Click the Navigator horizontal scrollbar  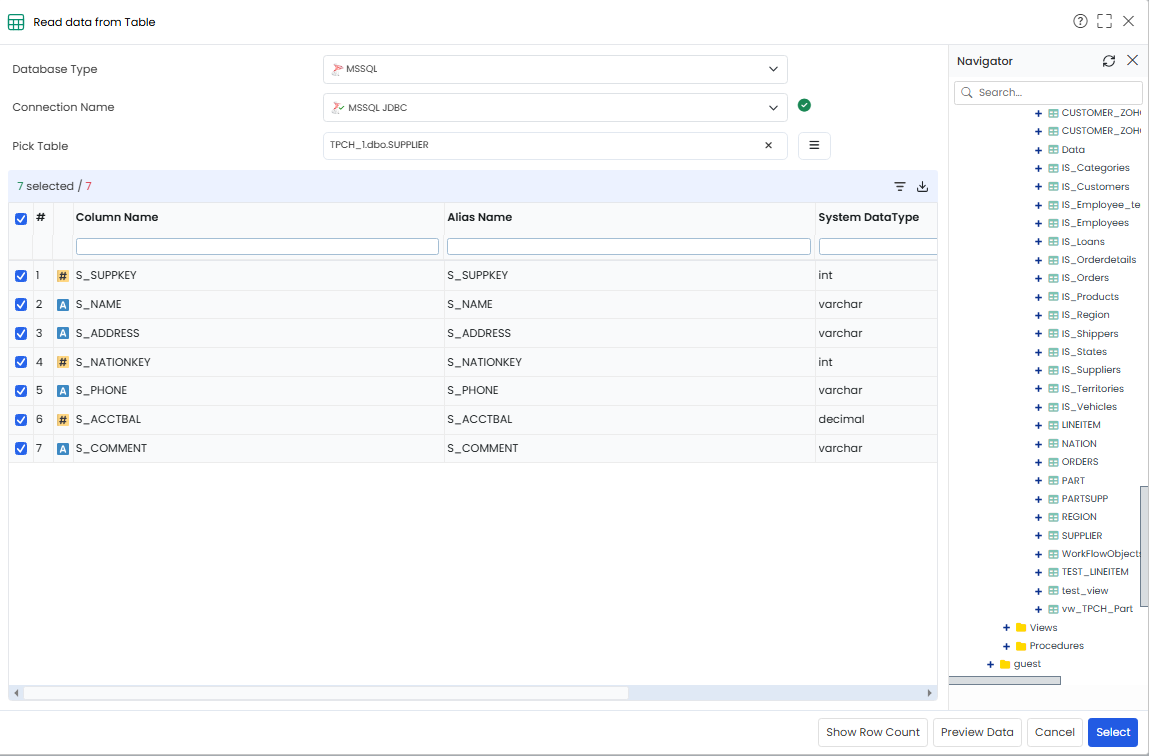pos(1005,681)
